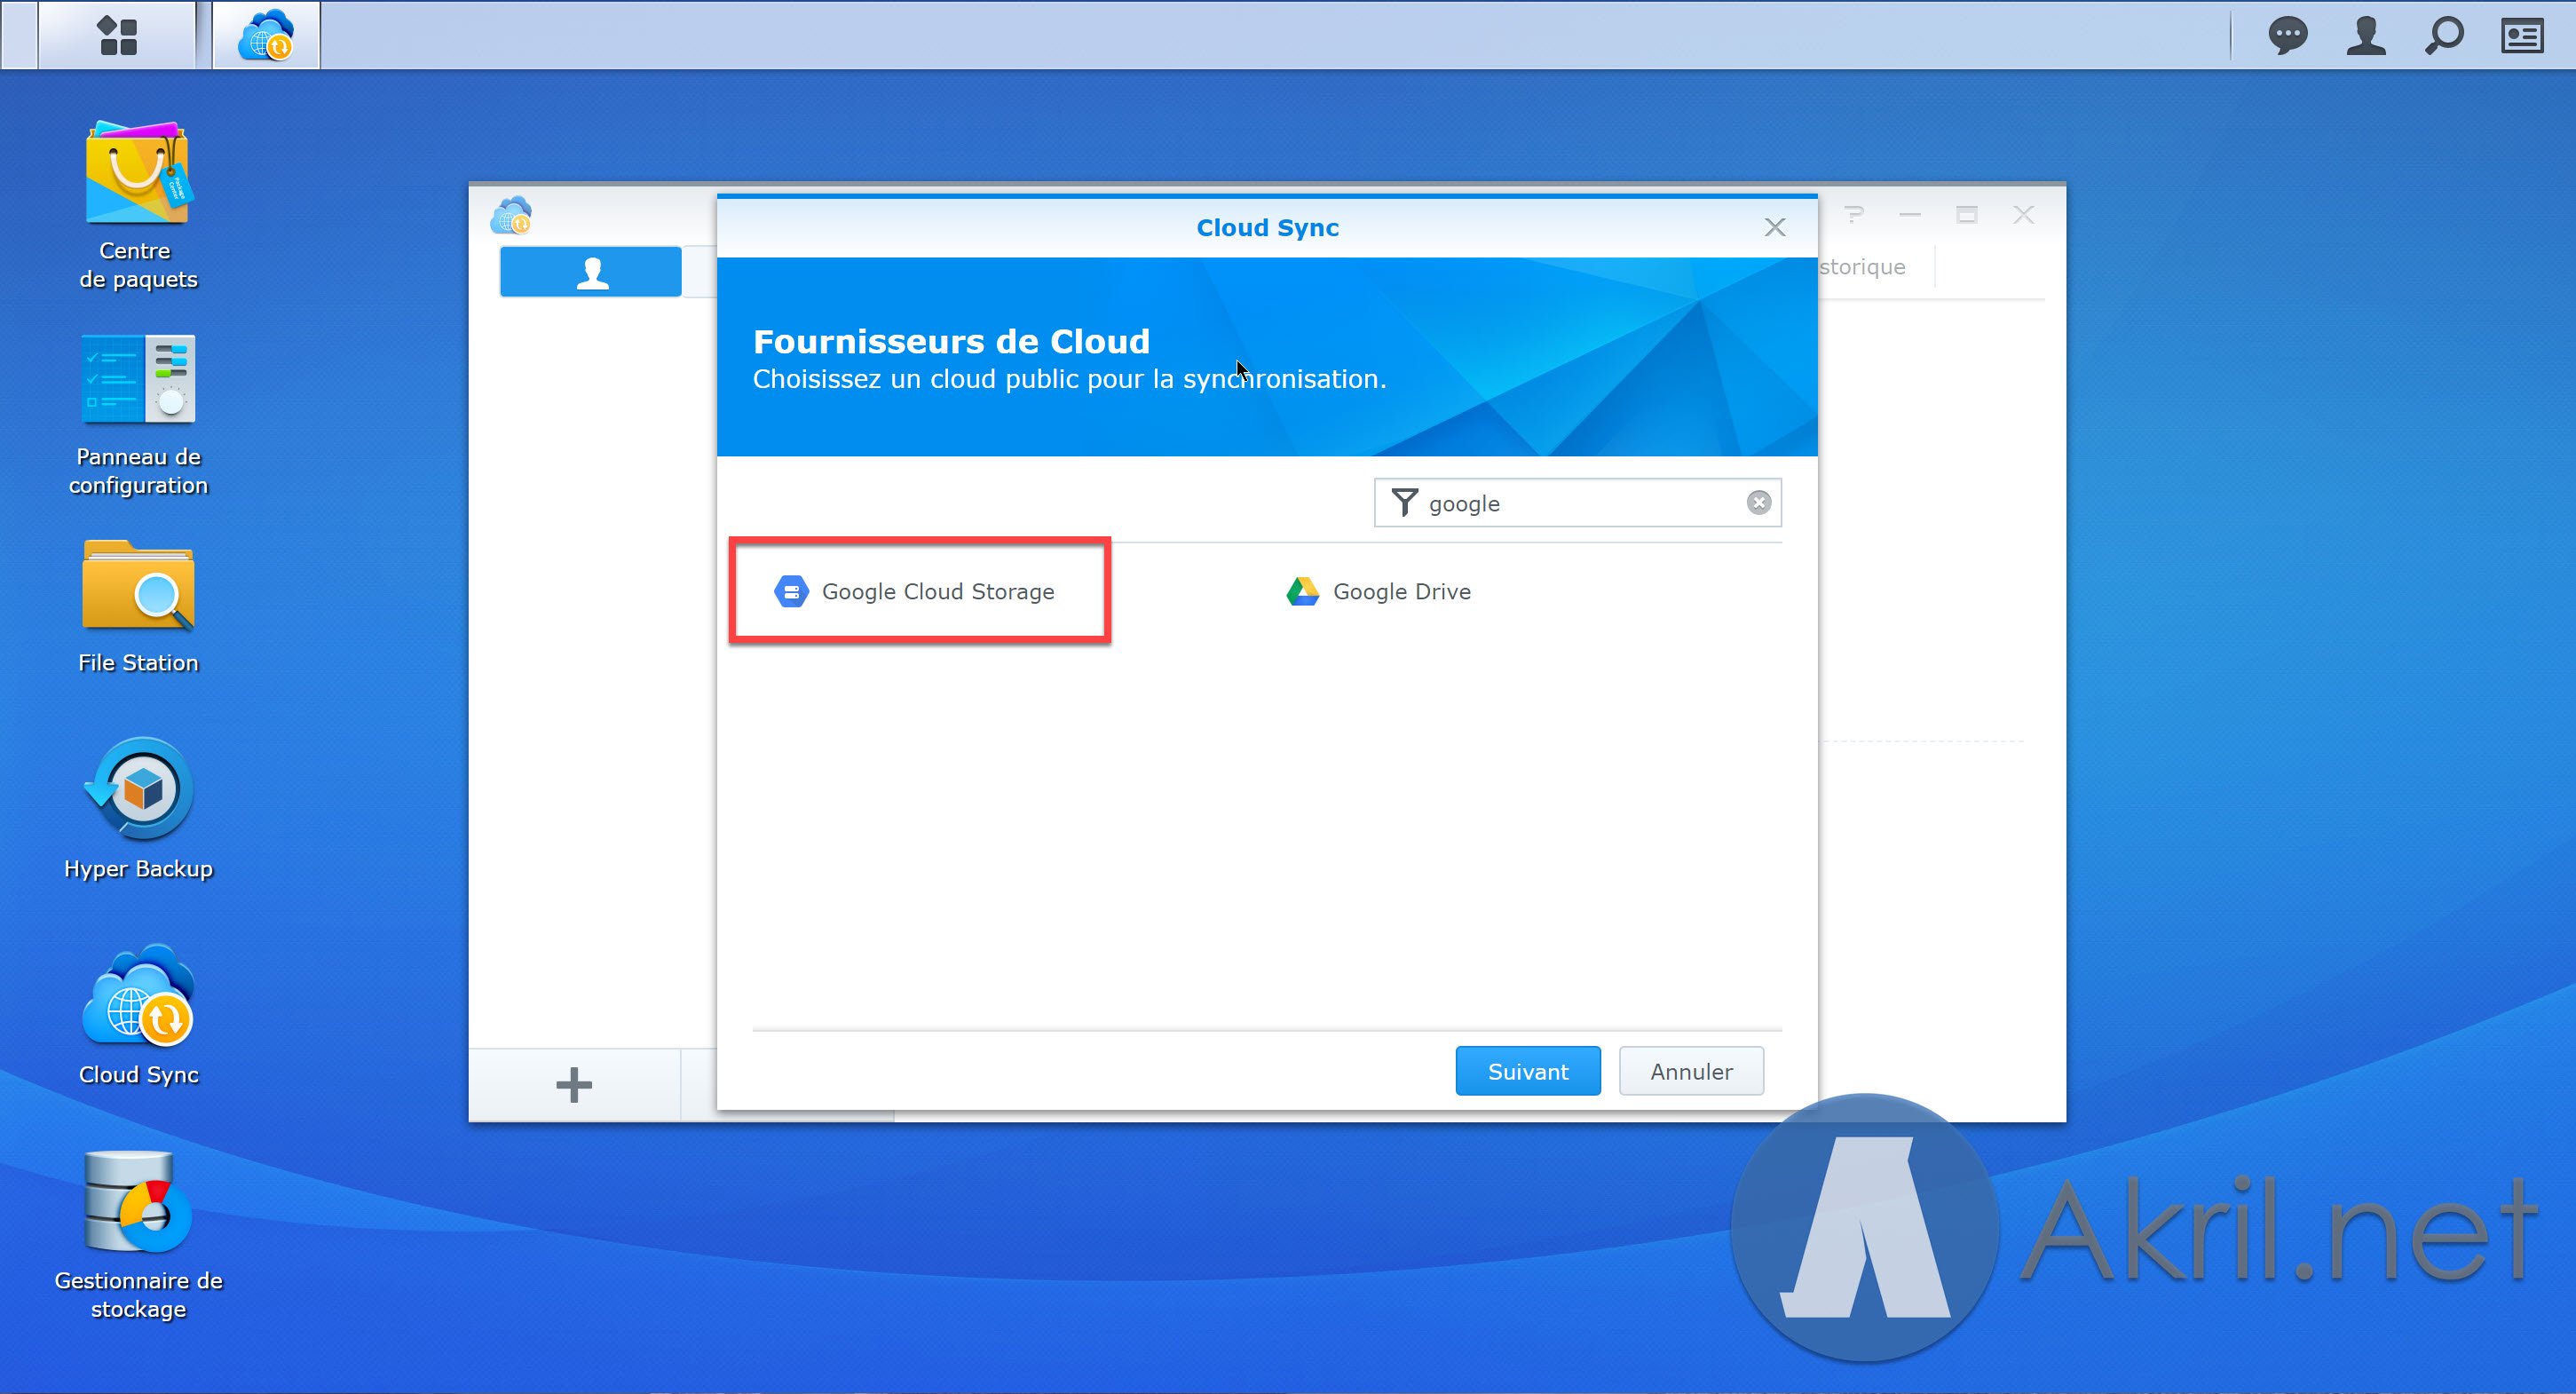Screen dimensions: 2576x1394
Task: Select the user connection tab in sidebar
Action: pos(591,271)
